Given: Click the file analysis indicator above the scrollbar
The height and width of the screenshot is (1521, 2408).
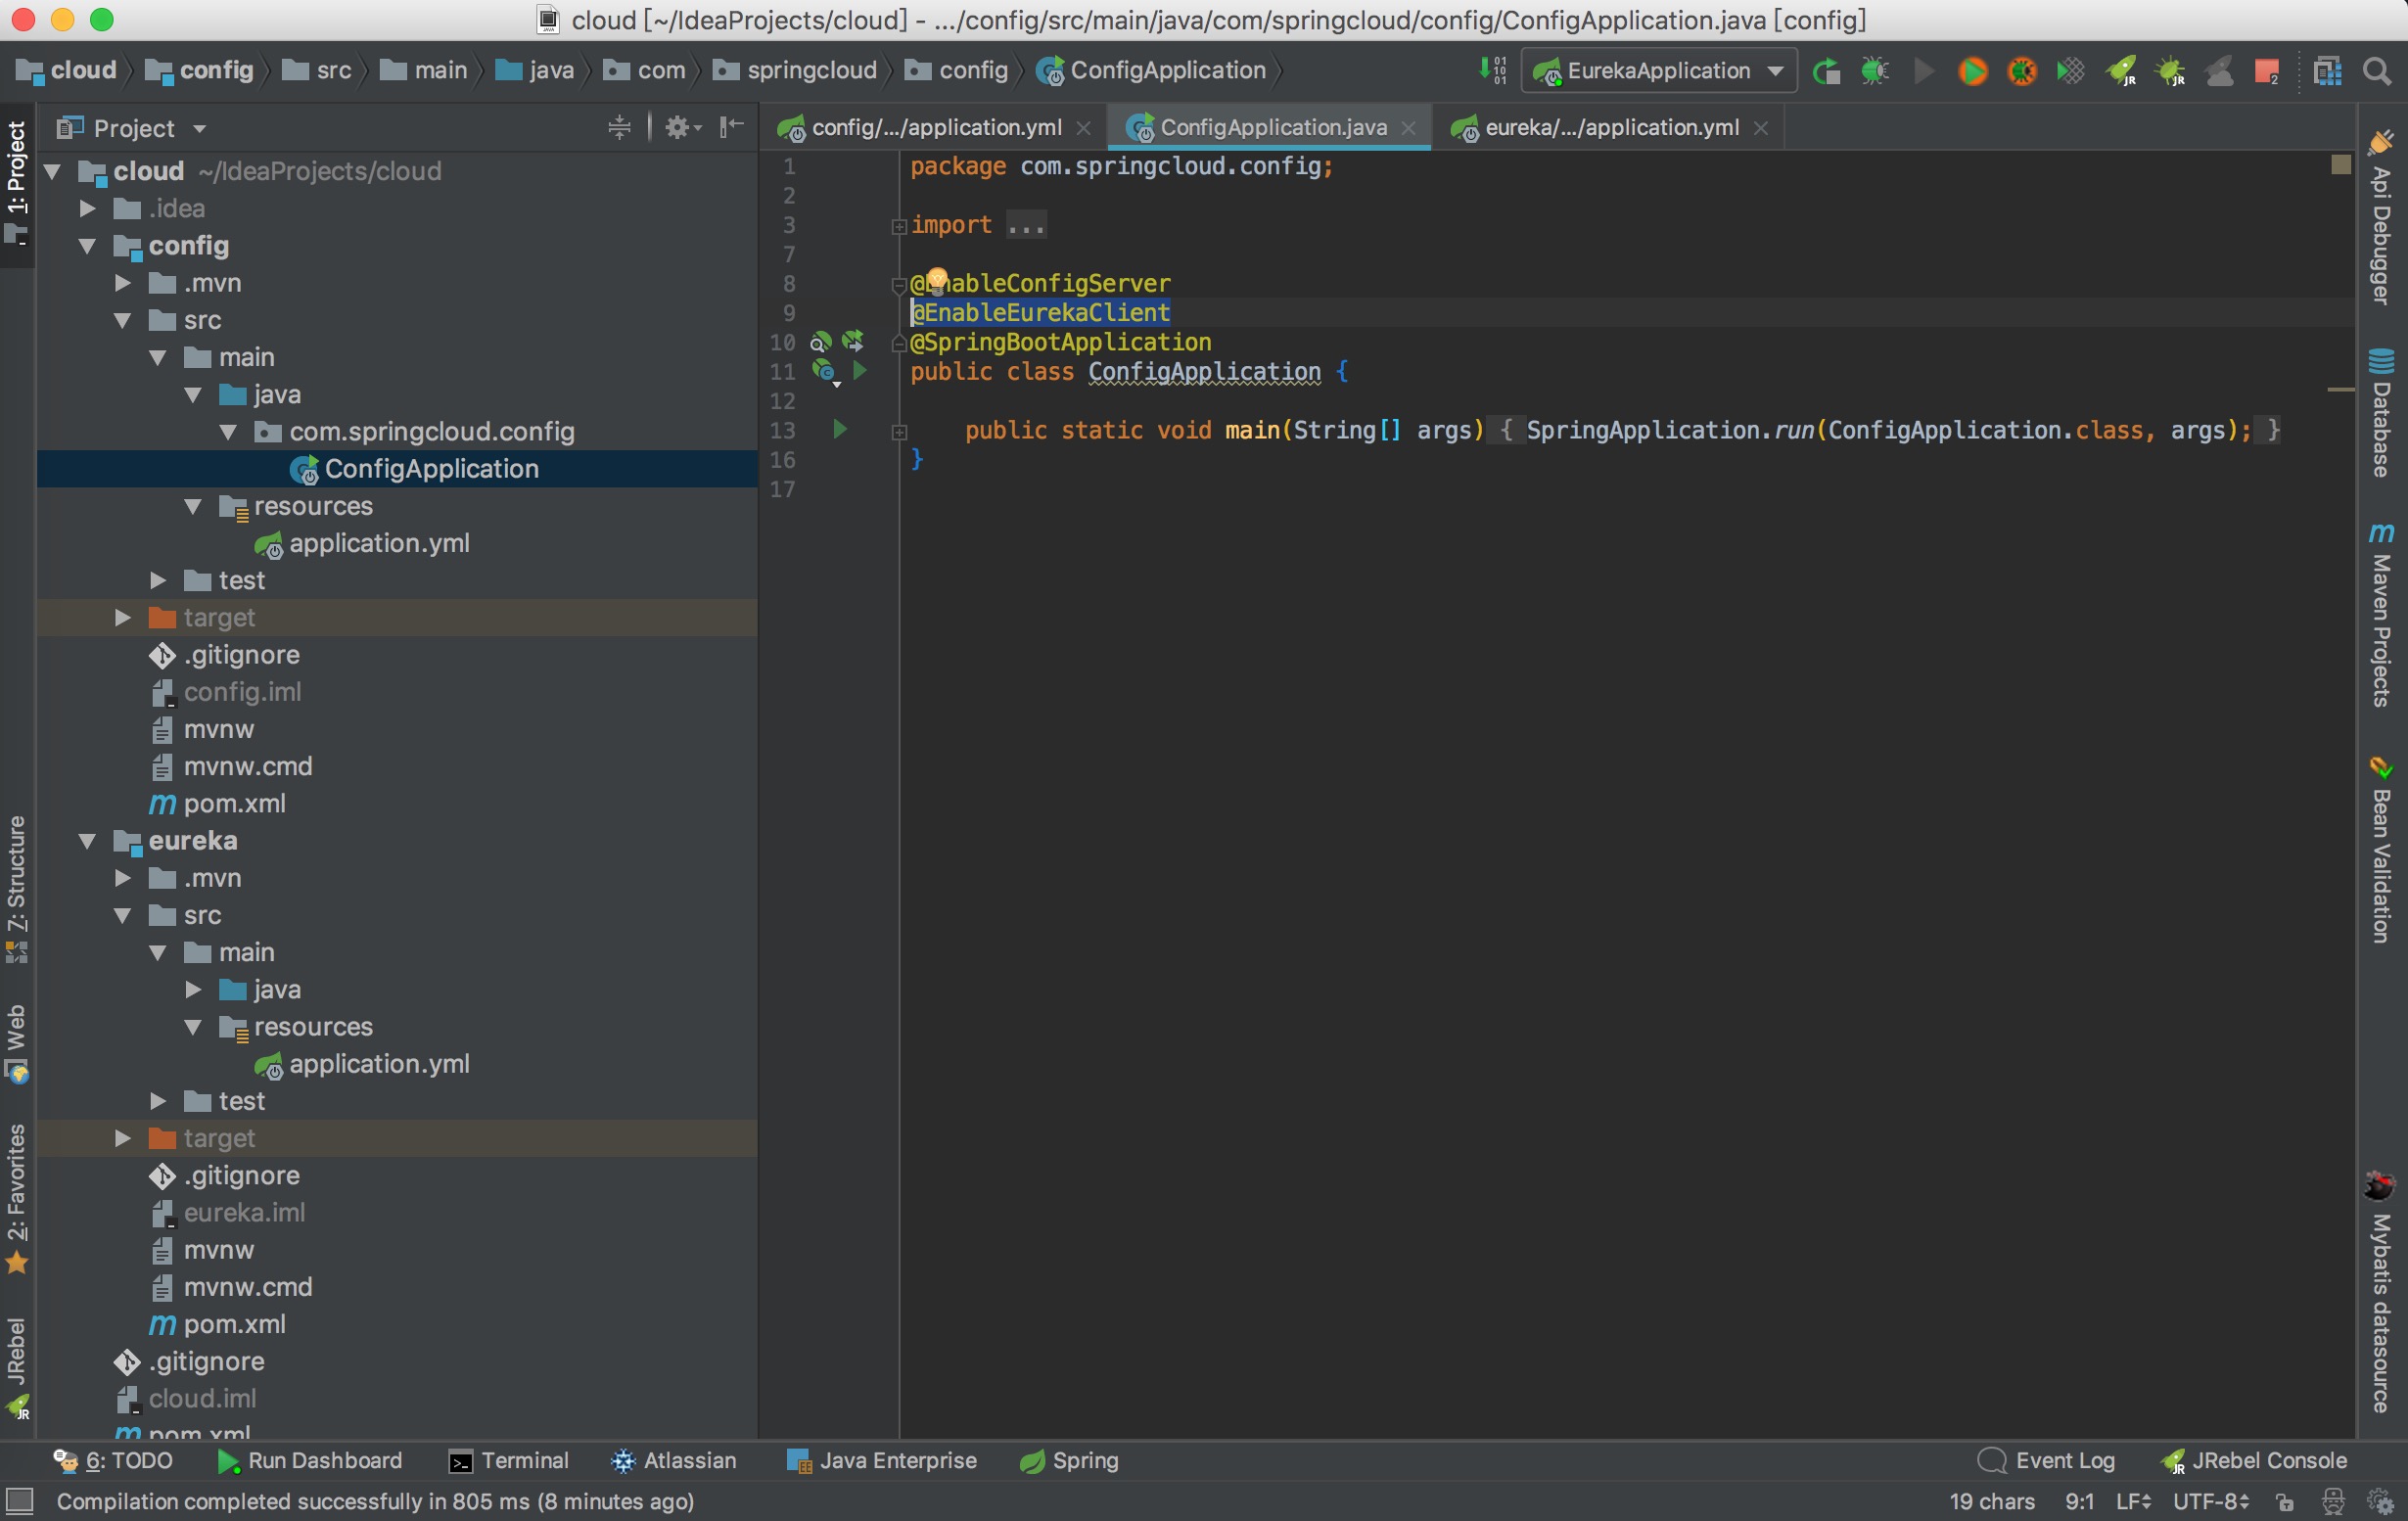Looking at the screenshot, I should point(2340,164).
